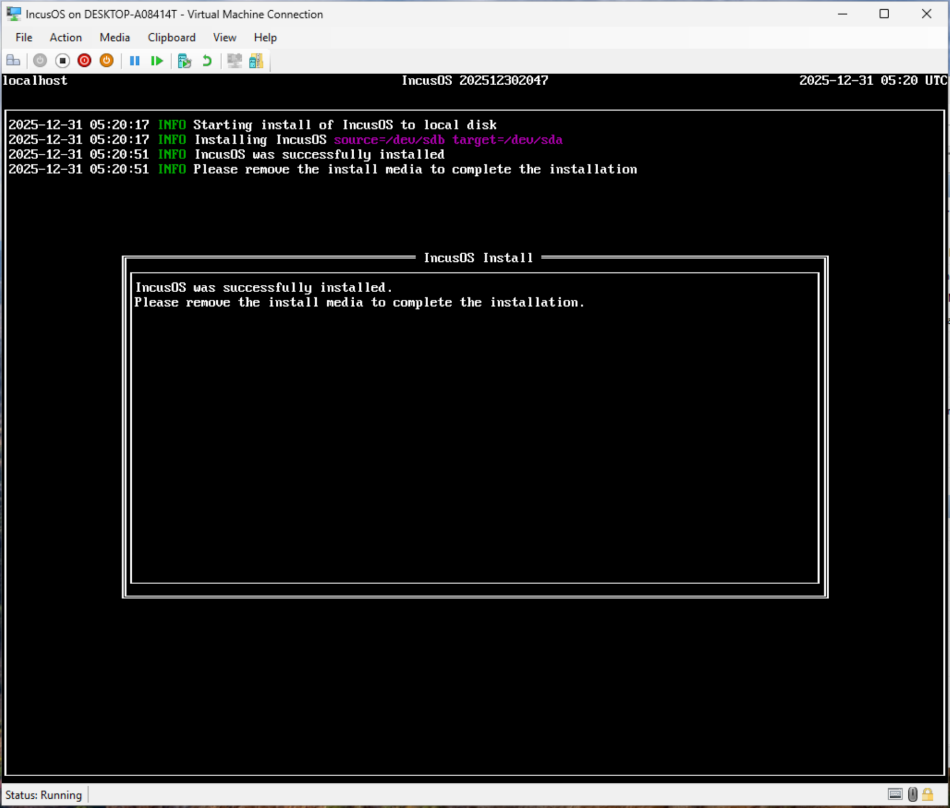Pause the virtual machine using the pause icon
The image size is (950, 808).
[x=134, y=60]
